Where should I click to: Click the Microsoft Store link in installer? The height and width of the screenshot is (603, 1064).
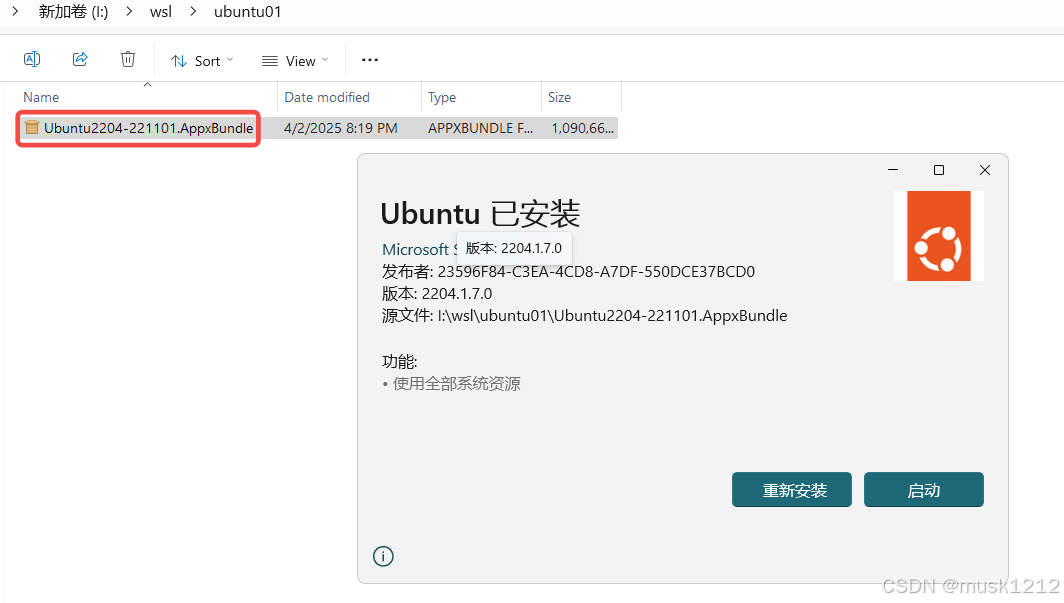coord(419,250)
